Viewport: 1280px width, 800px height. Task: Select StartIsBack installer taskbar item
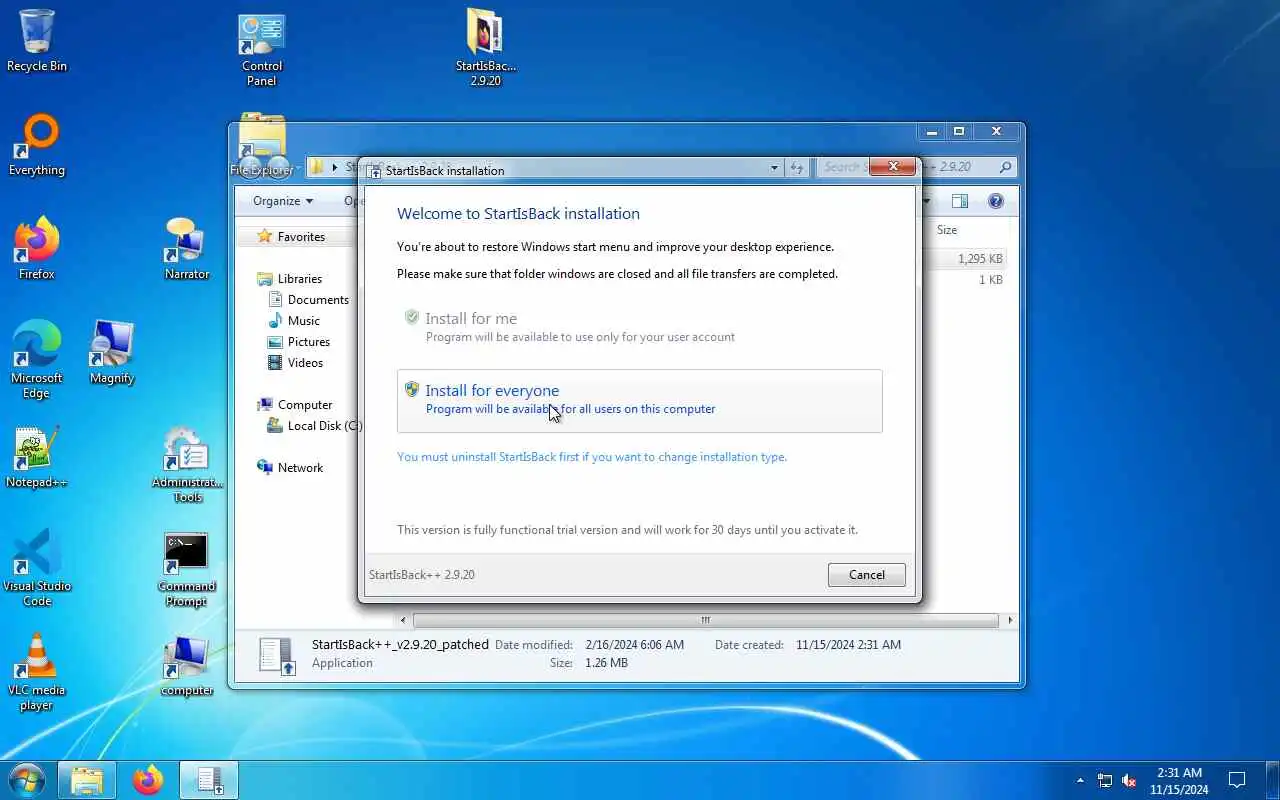point(209,780)
